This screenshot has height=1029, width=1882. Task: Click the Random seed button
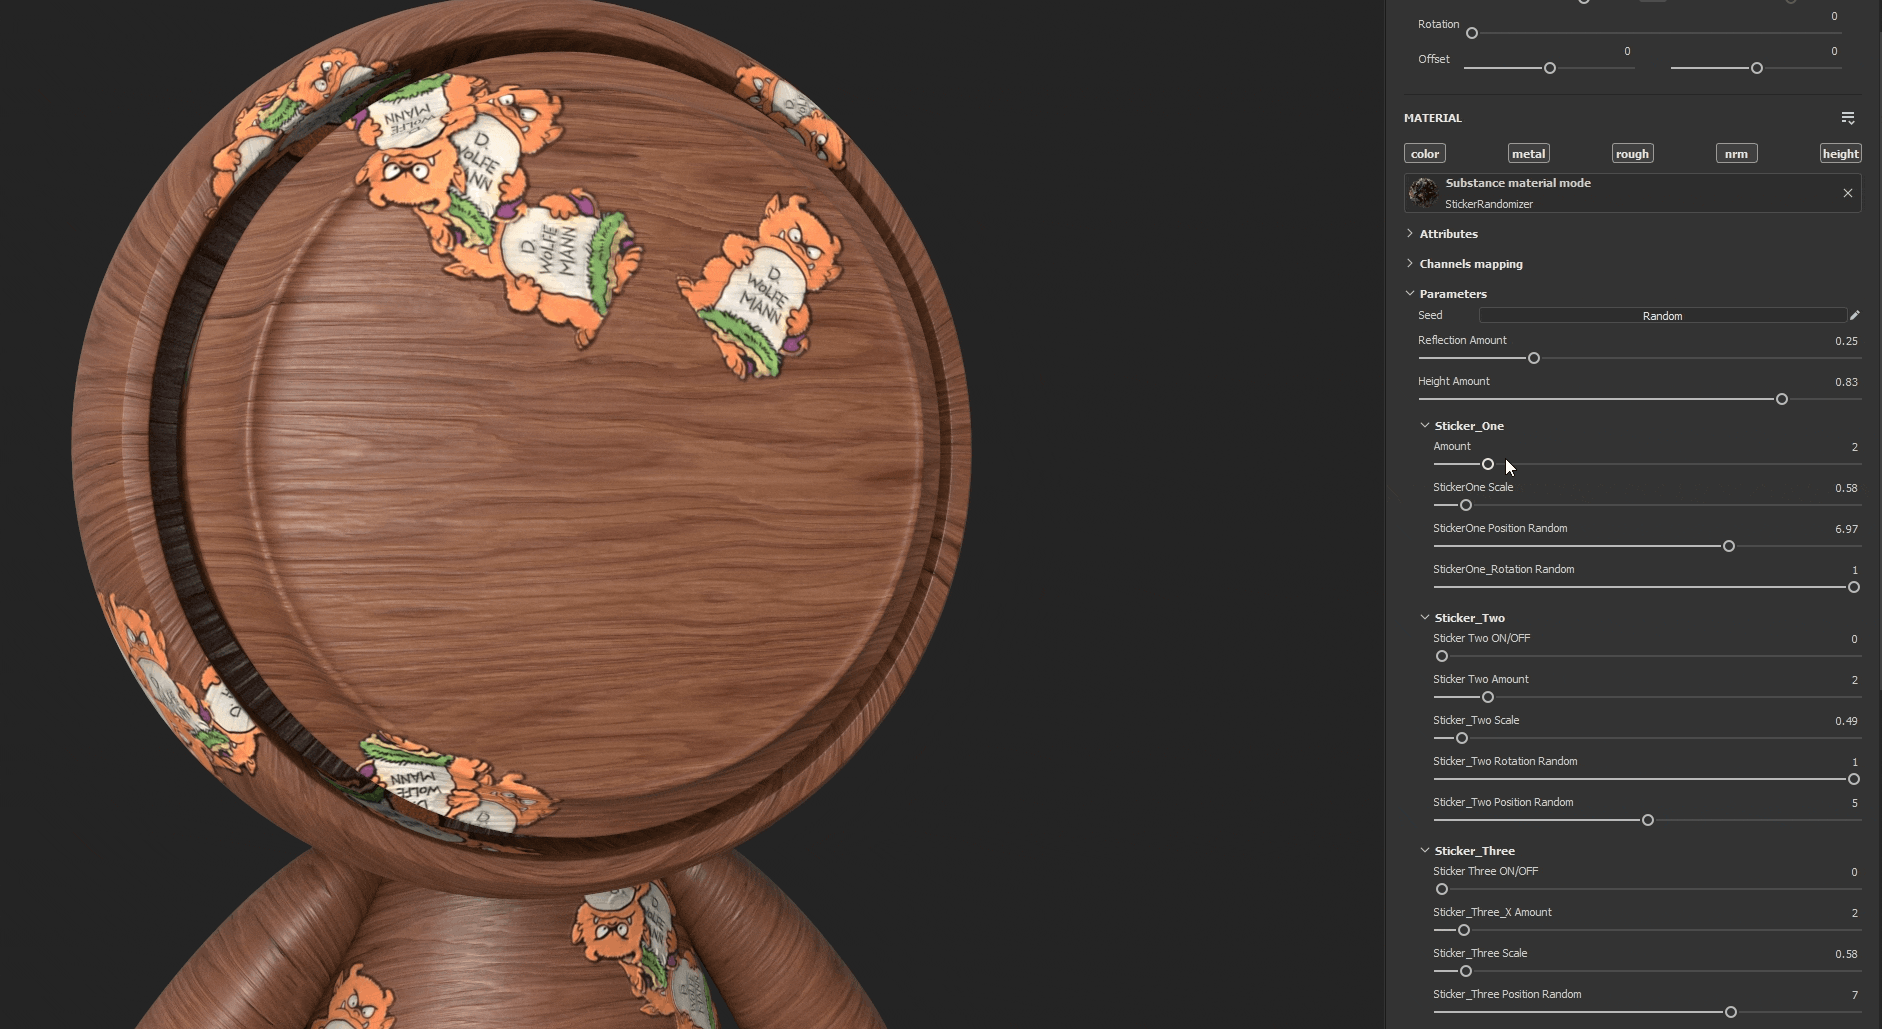coord(1662,315)
